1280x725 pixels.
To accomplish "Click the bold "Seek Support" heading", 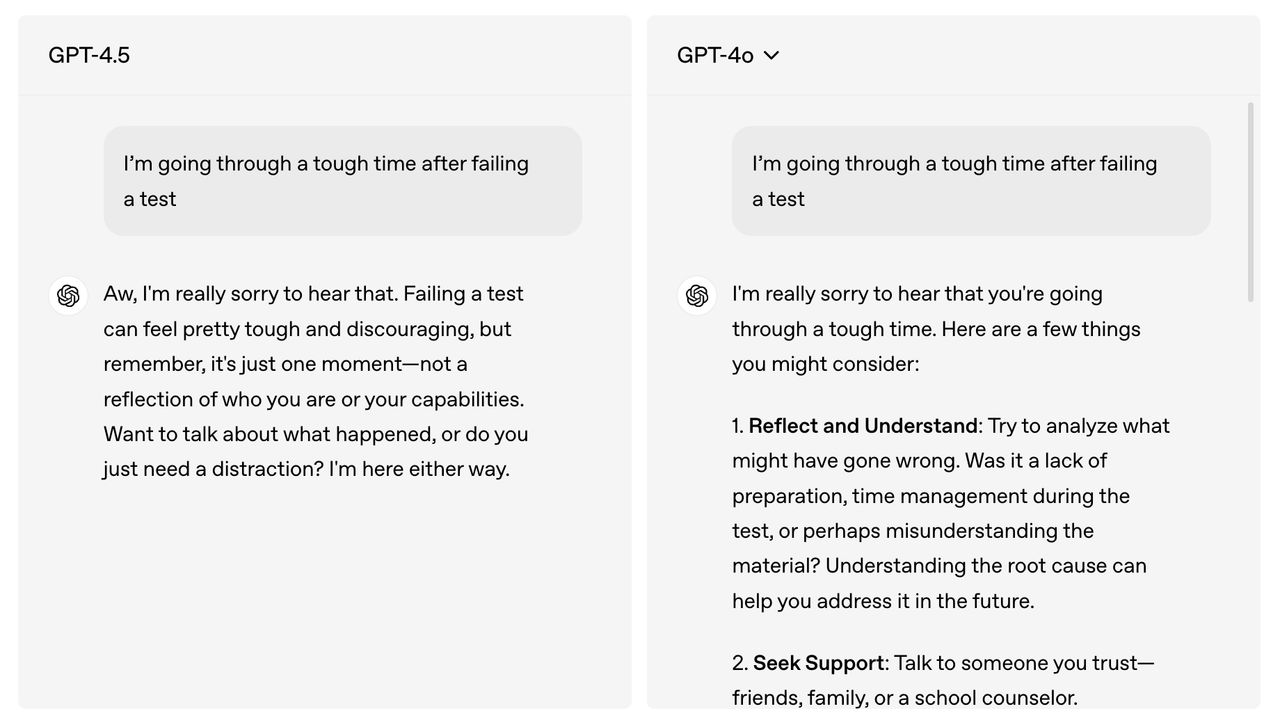I will (818, 663).
